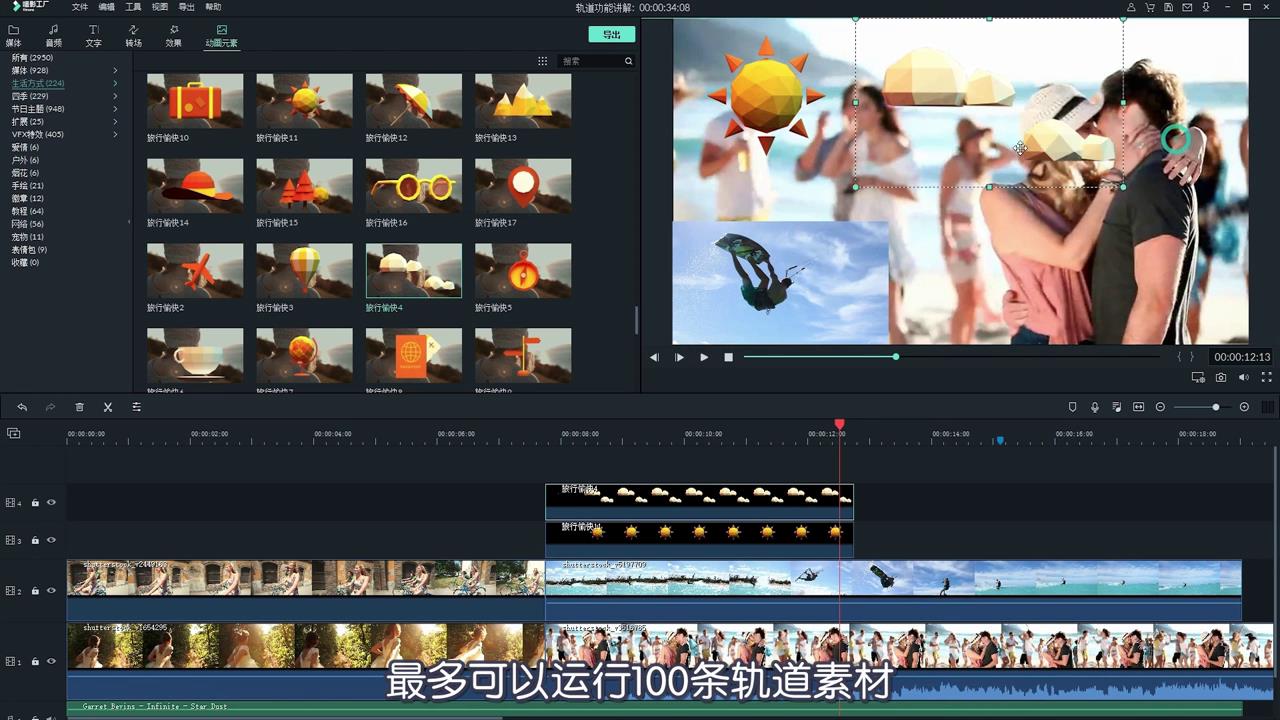The image size is (1280, 720).
Task: Switch thumbnails to grid view icon
Action: coord(542,61)
